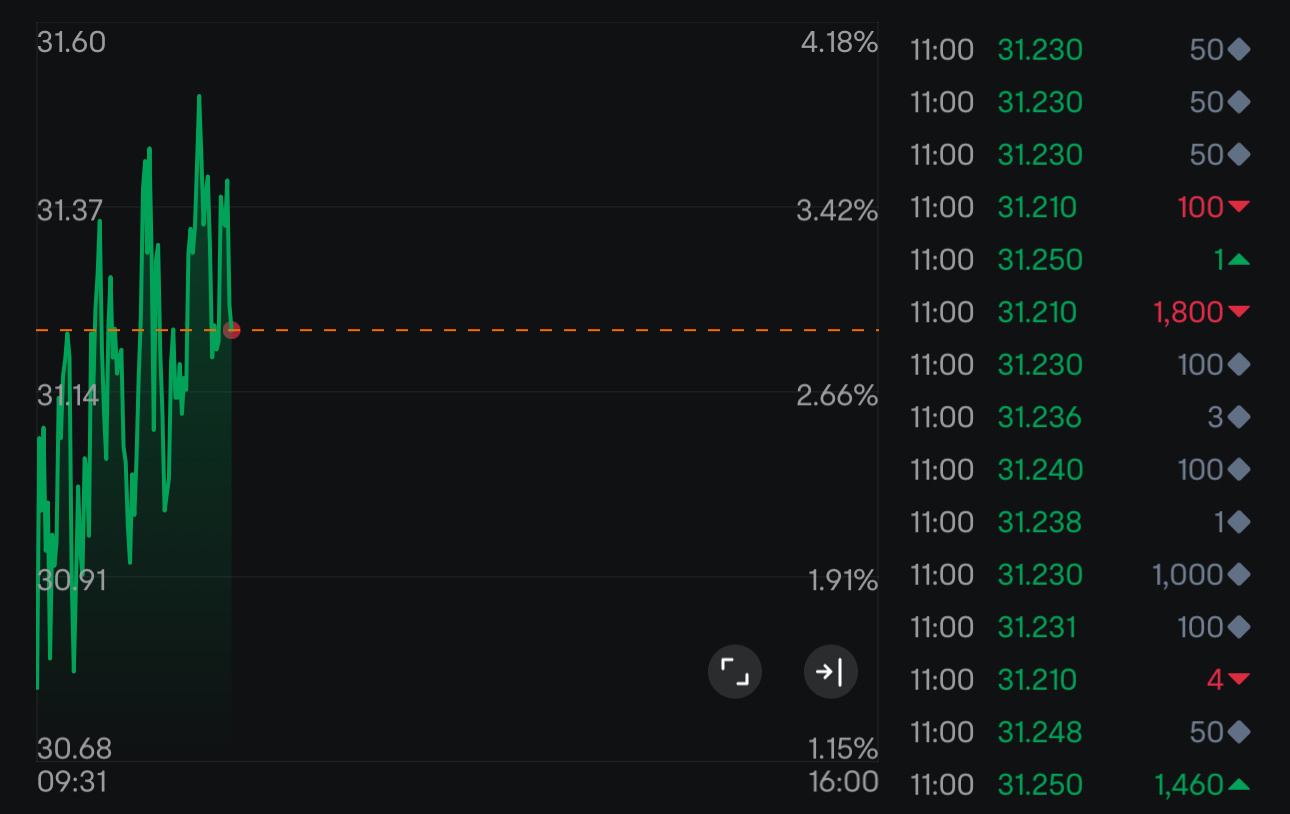The width and height of the screenshot is (1290, 814).
Task: Select trade price 31.248
Action: coord(1040,732)
